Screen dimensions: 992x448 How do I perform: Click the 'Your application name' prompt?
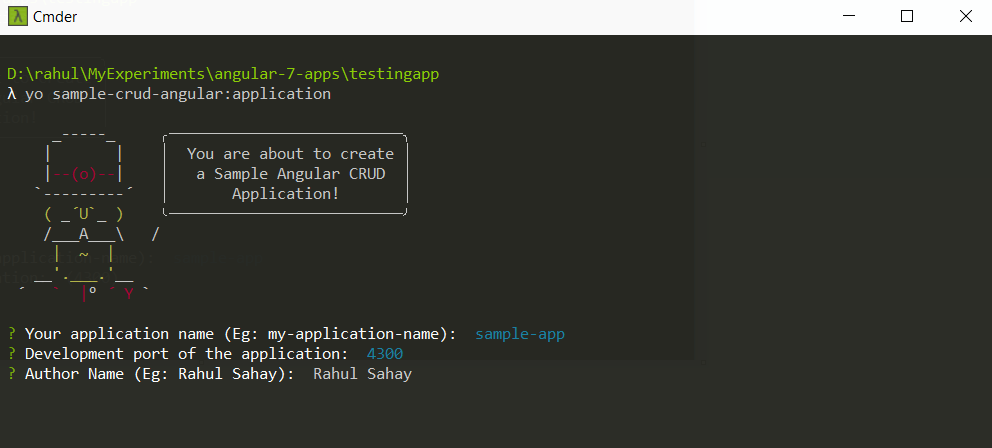click(x=240, y=334)
